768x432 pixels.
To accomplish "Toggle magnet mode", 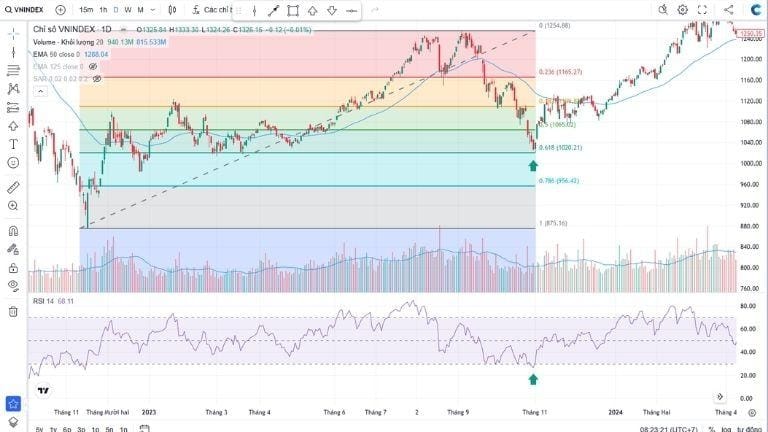I will pos(13,231).
